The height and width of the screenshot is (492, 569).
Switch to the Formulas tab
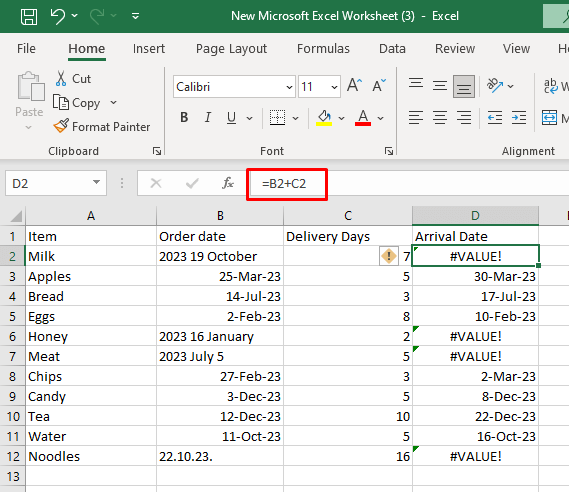point(323,49)
